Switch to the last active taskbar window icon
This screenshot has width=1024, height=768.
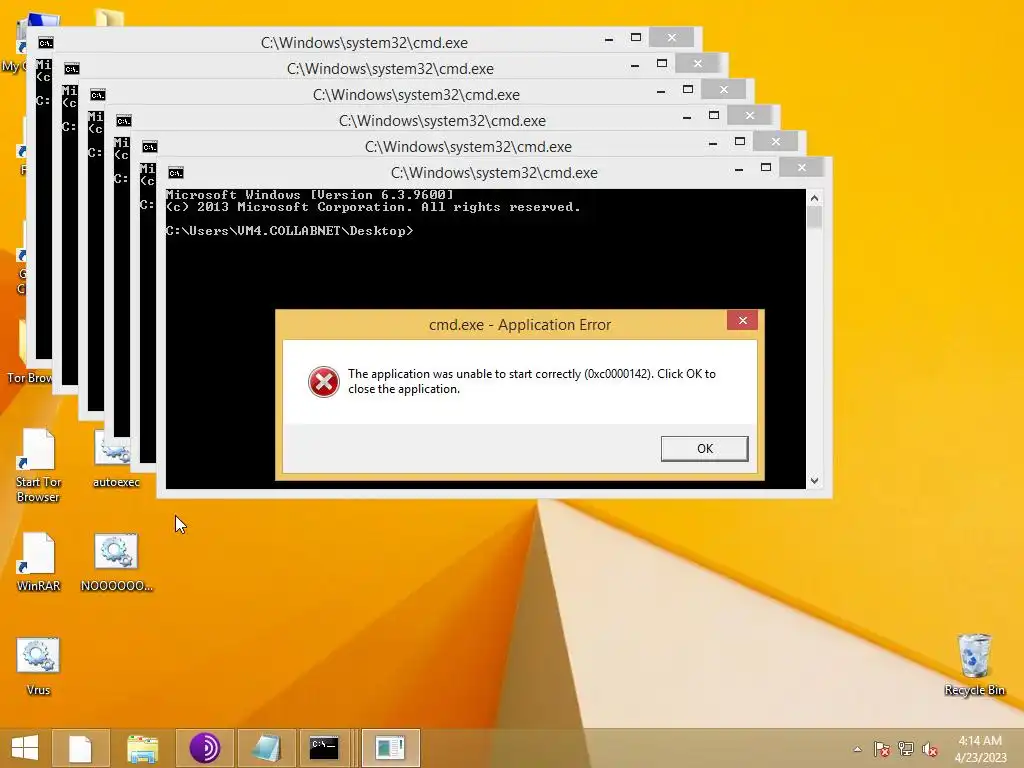(x=390, y=748)
